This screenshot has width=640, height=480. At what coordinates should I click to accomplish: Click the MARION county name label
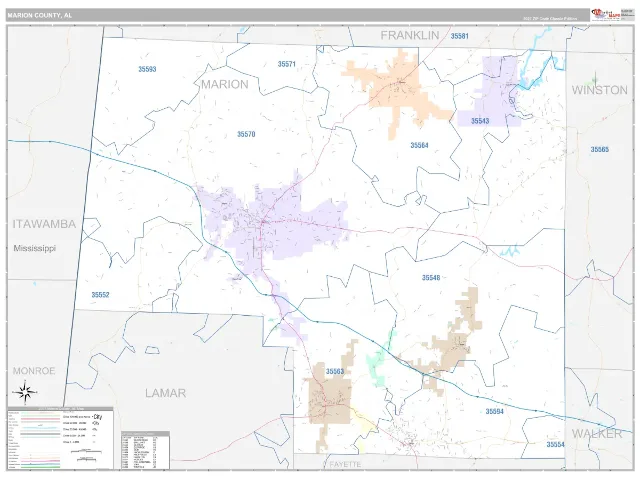225,84
